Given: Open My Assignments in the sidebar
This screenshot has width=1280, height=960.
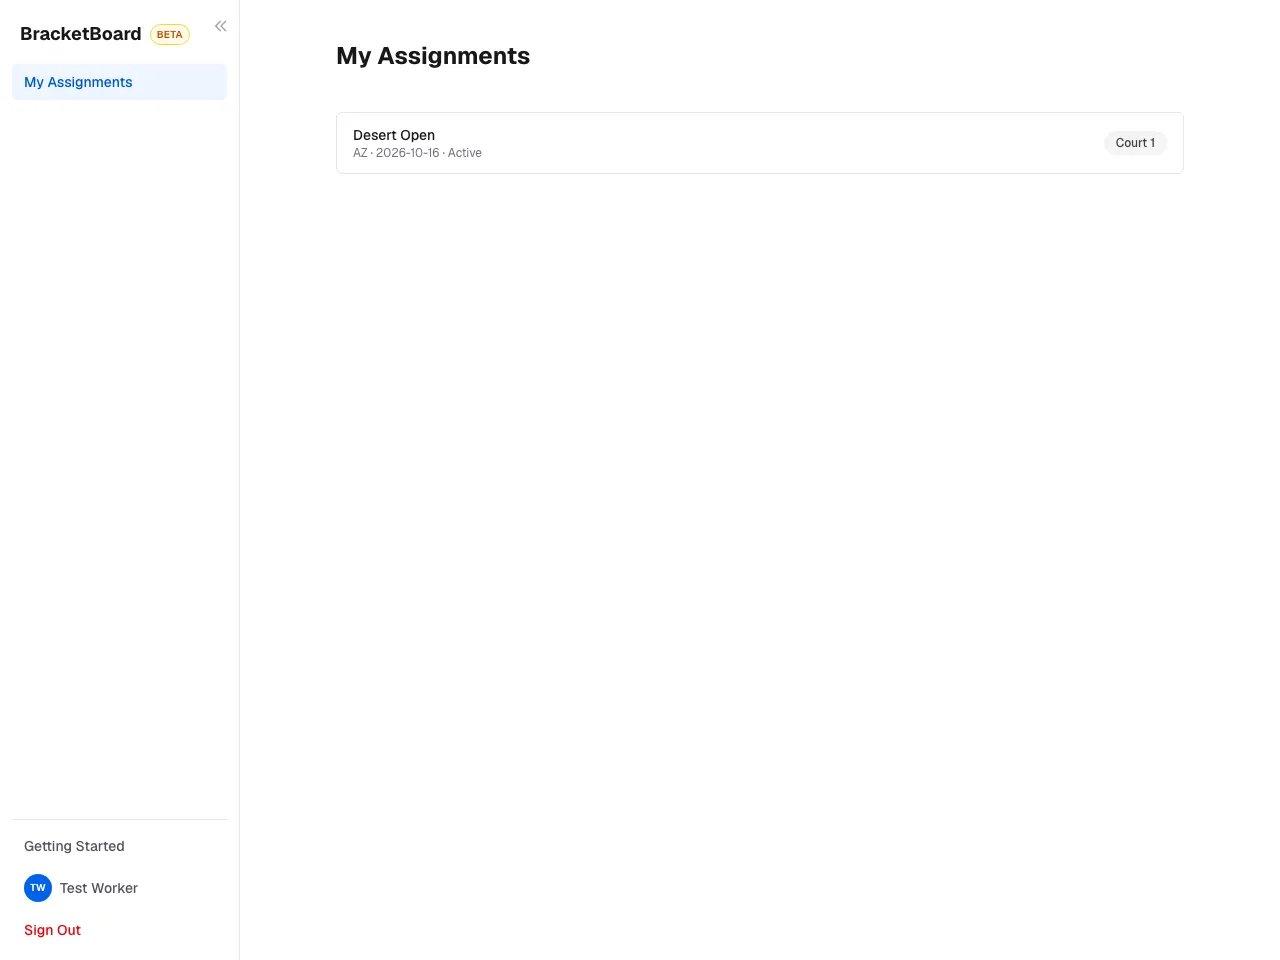Looking at the screenshot, I should pos(119,82).
